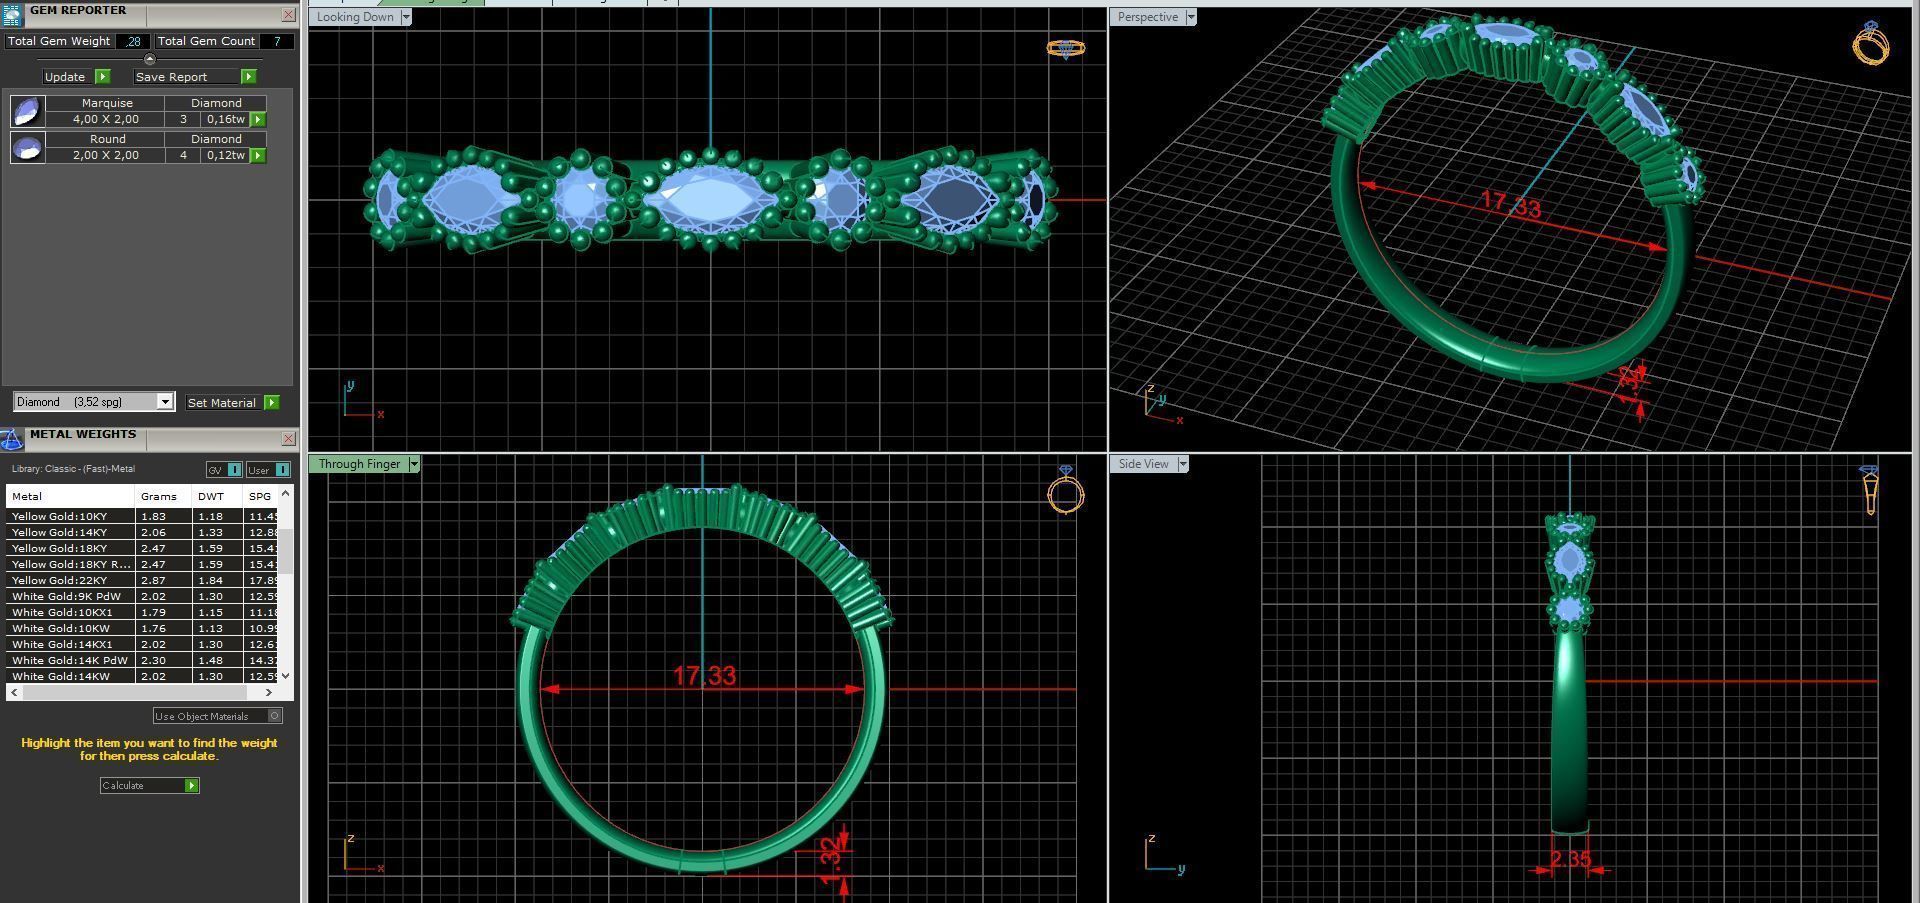This screenshot has width=1920, height=903.
Task: Click the Round gem thumbnail
Action: tap(27, 148)
